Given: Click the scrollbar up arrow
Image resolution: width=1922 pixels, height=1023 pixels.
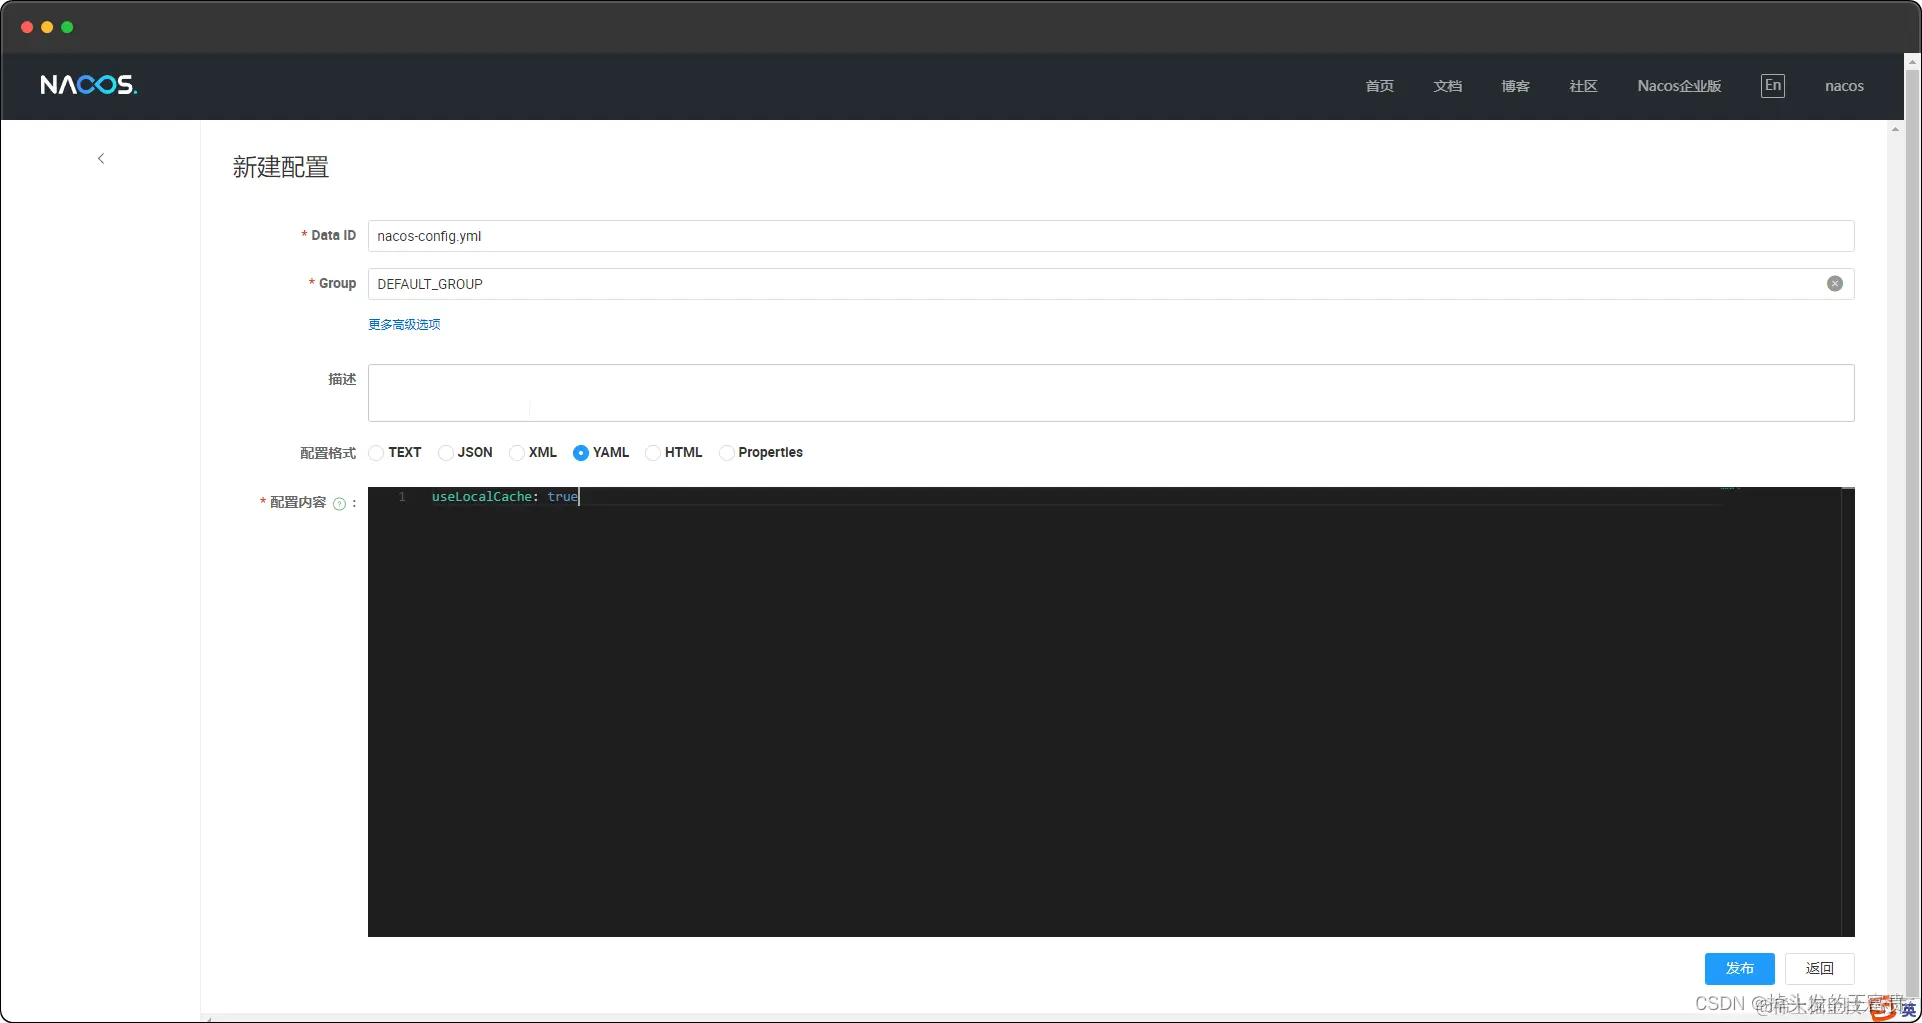Looking at the screenshot, I should tap(1895, 128).
